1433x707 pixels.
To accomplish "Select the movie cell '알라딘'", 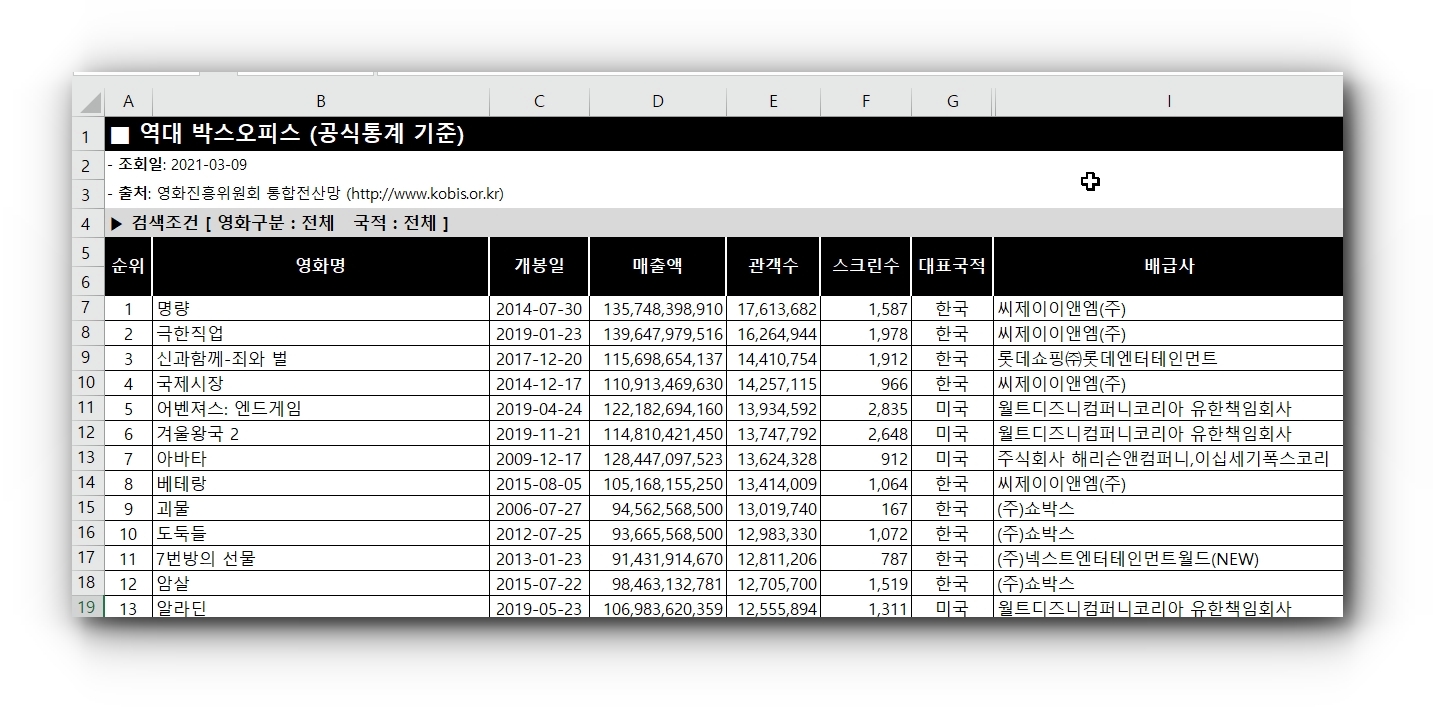I will coord(321,607).
